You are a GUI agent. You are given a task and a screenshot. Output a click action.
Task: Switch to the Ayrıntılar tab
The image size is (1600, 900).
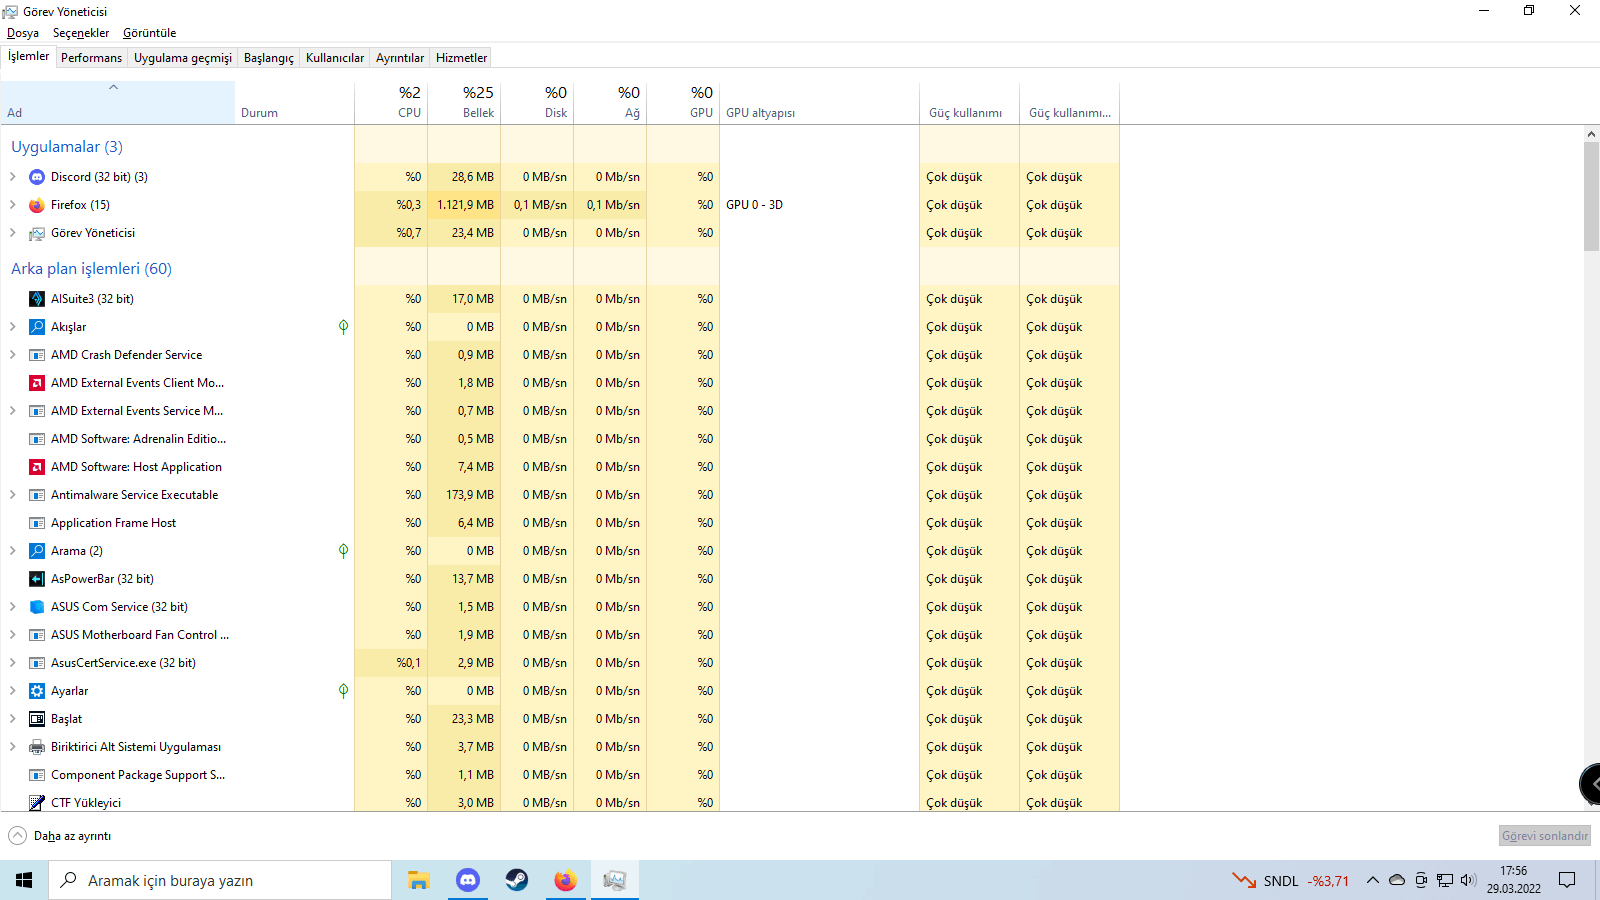400,58
